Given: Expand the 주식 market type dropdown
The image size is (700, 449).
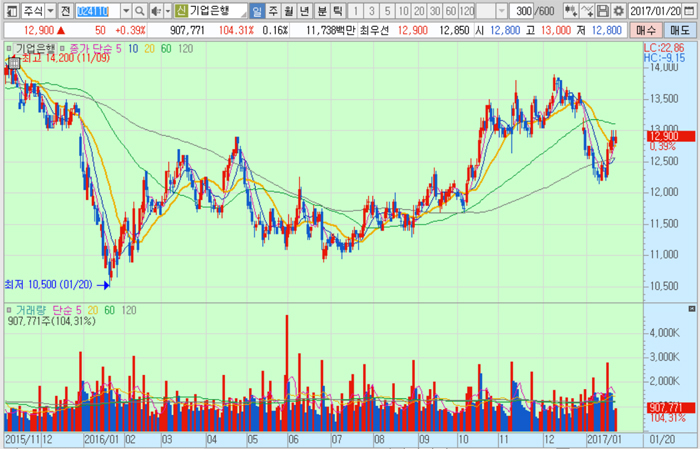Looking at the screenshot, I should point(49,10).
